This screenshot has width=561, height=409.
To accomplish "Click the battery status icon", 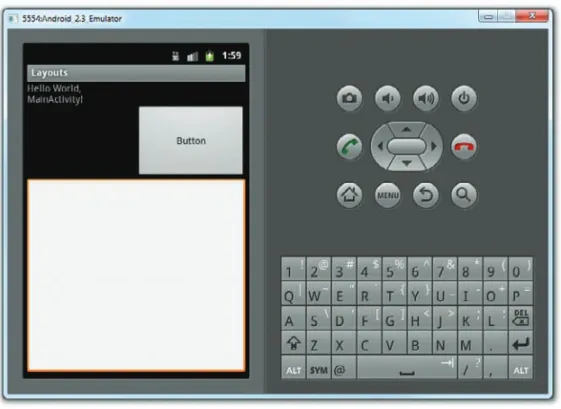I will (x=210, y=56).
